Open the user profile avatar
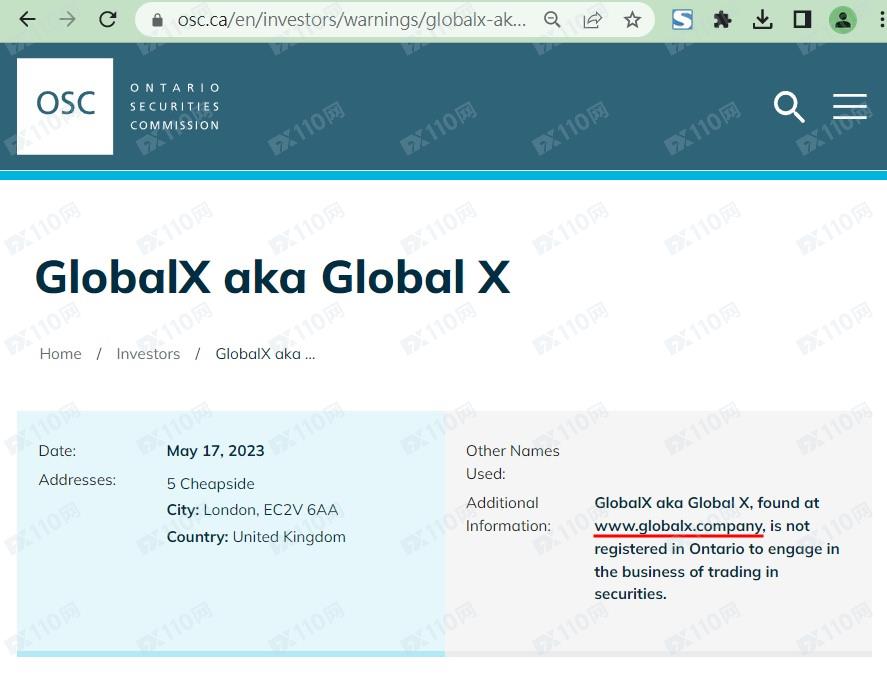Image resolution: width=887 pixels, height=689 pixels. coord(843,20)
